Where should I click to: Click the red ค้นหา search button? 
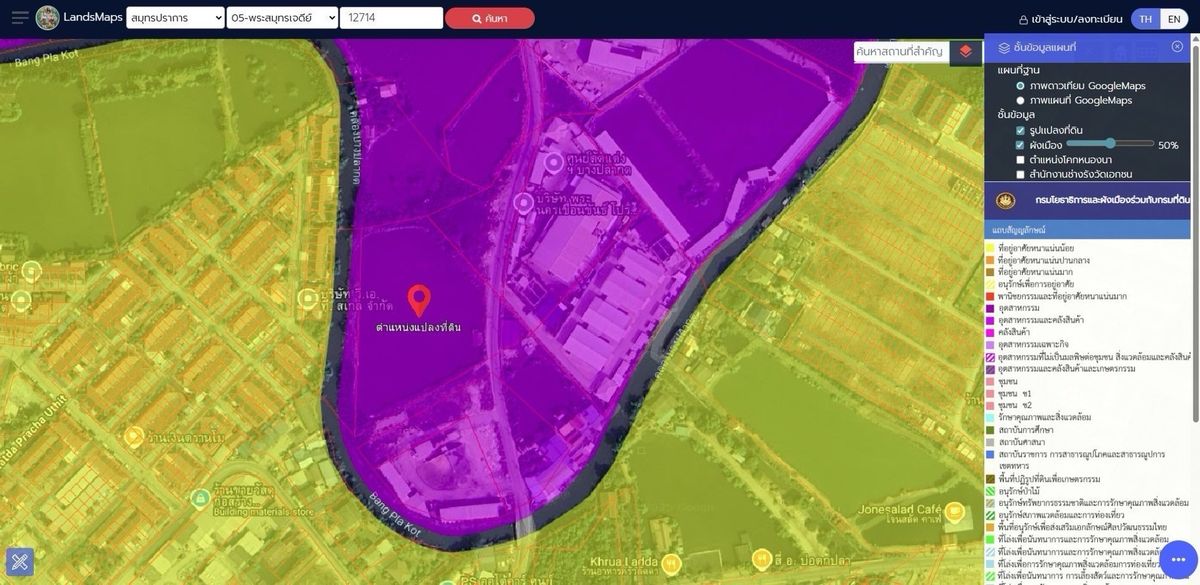490,18
